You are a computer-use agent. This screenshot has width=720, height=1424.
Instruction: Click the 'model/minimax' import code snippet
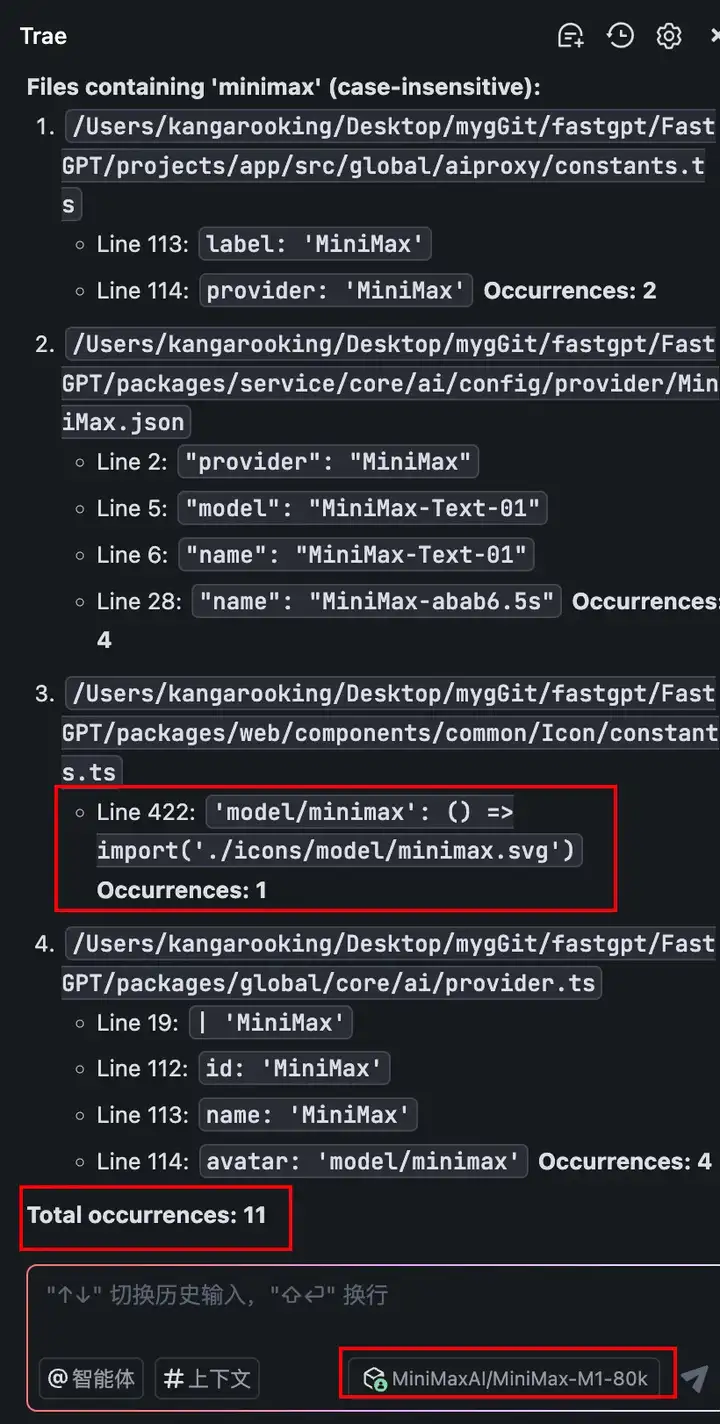click(x=340, y=832)
